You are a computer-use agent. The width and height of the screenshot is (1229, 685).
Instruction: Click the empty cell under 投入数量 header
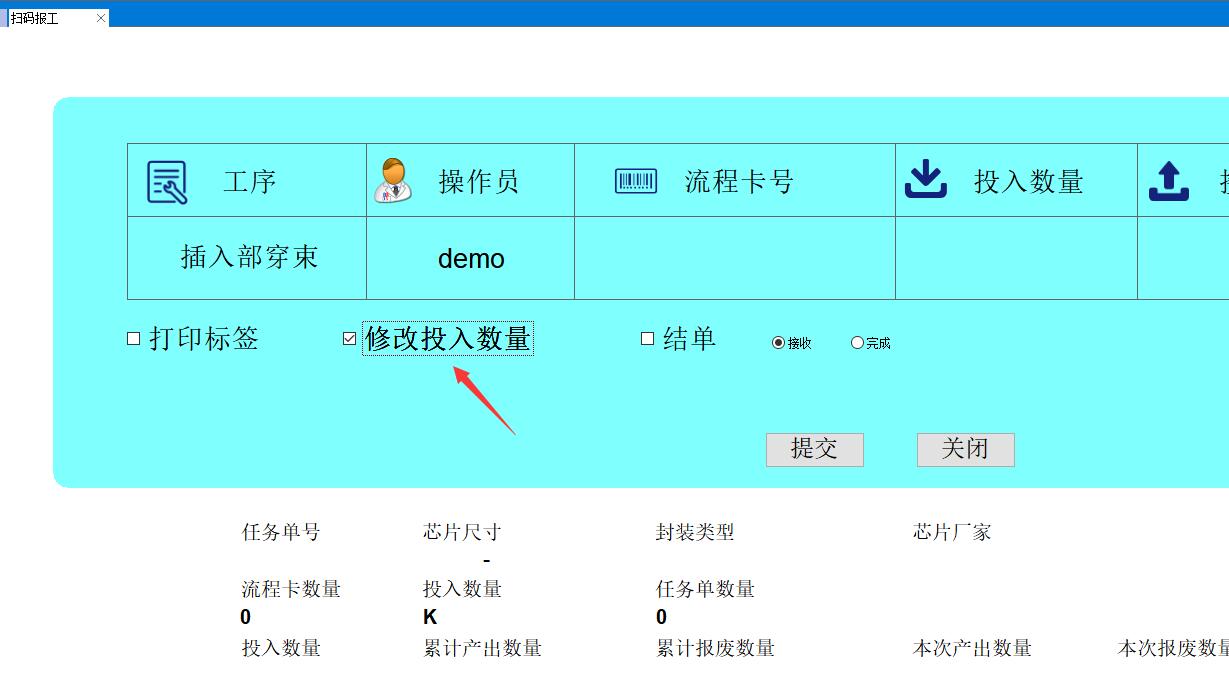[1015, 258]
